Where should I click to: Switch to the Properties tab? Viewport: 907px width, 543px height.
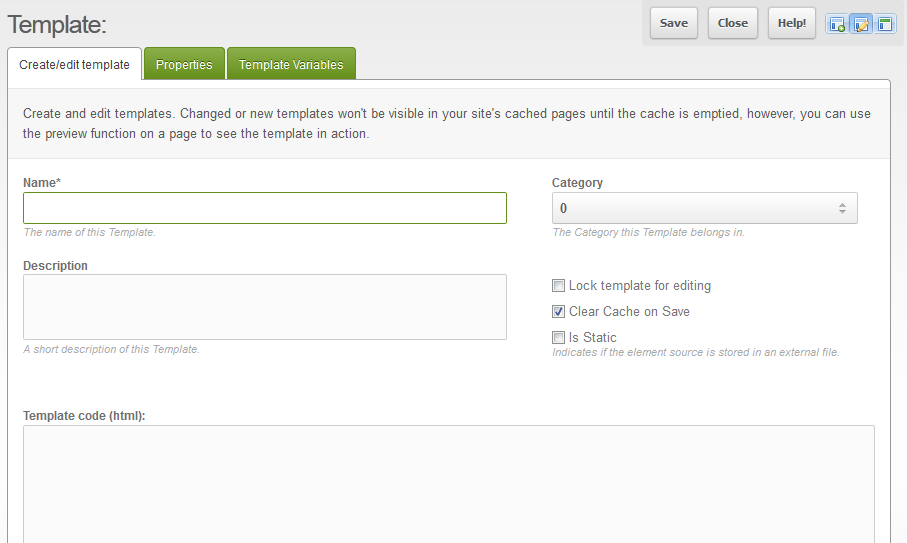click(184, 65)
